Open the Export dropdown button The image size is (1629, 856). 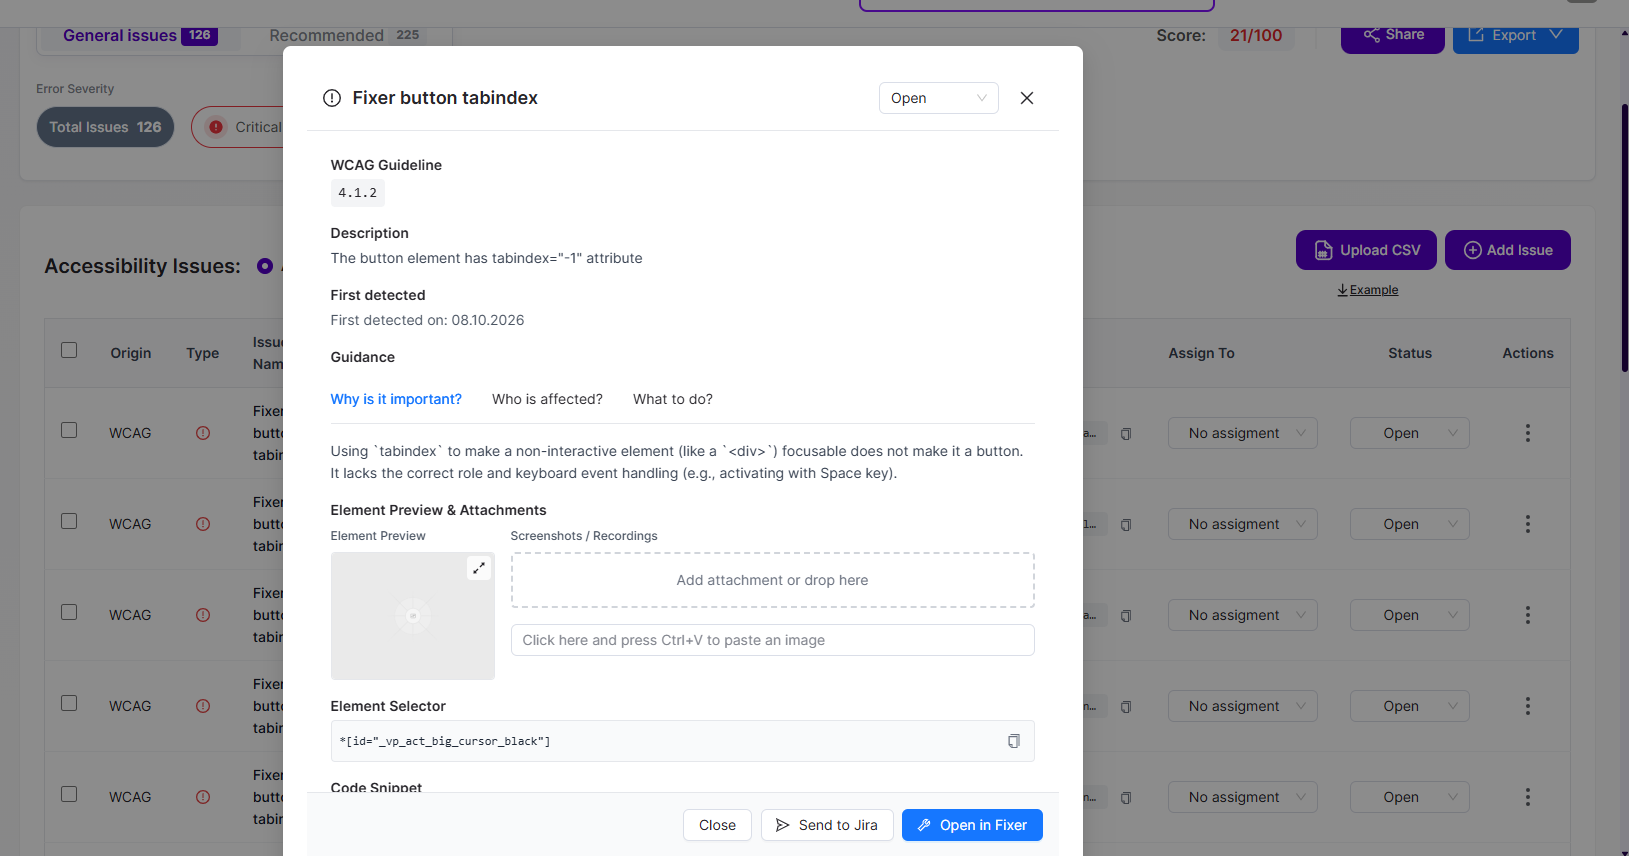point(1515,36)
